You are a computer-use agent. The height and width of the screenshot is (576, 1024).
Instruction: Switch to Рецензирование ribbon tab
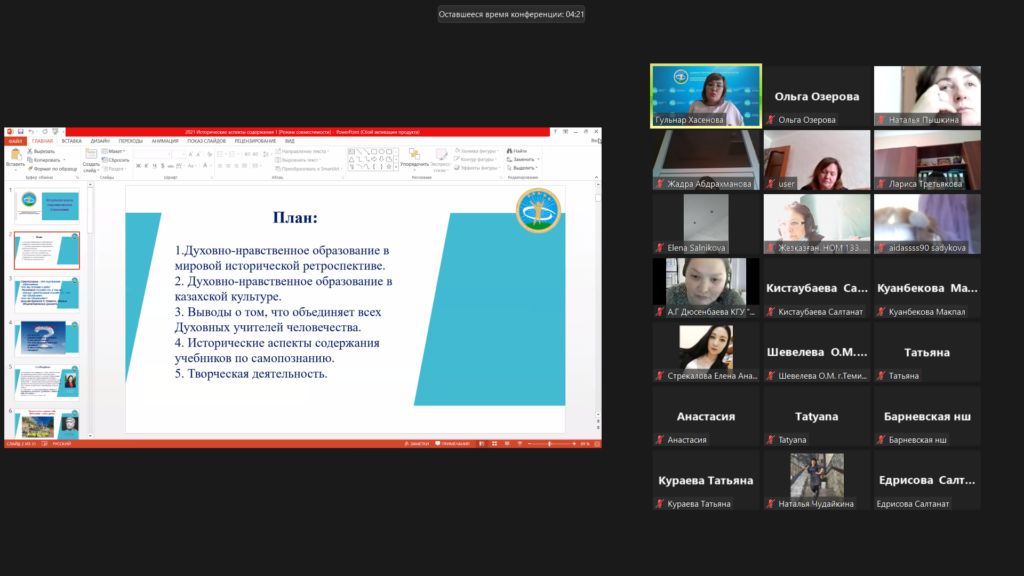point(255,141)
